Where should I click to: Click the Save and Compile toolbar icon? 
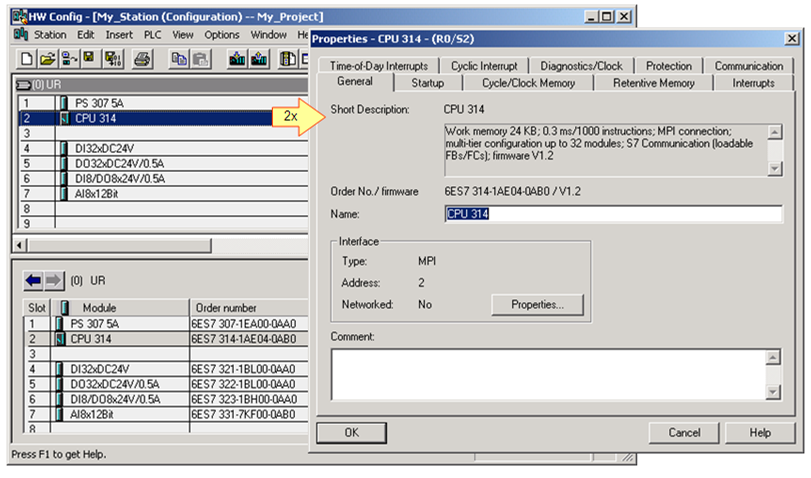click(x=113, y=59)
